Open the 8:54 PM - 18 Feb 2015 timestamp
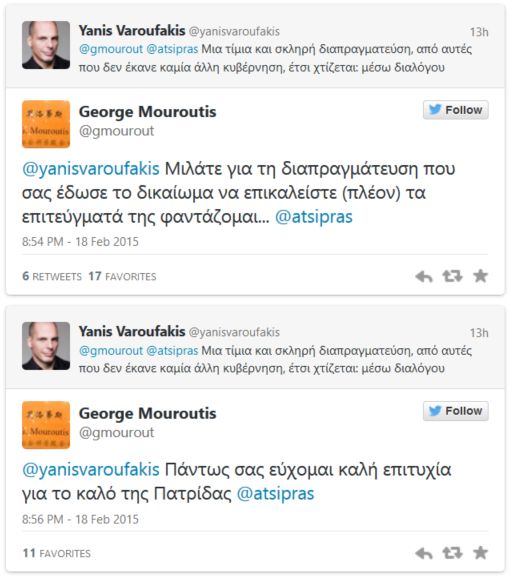The image size is (510, 579). 80,241
